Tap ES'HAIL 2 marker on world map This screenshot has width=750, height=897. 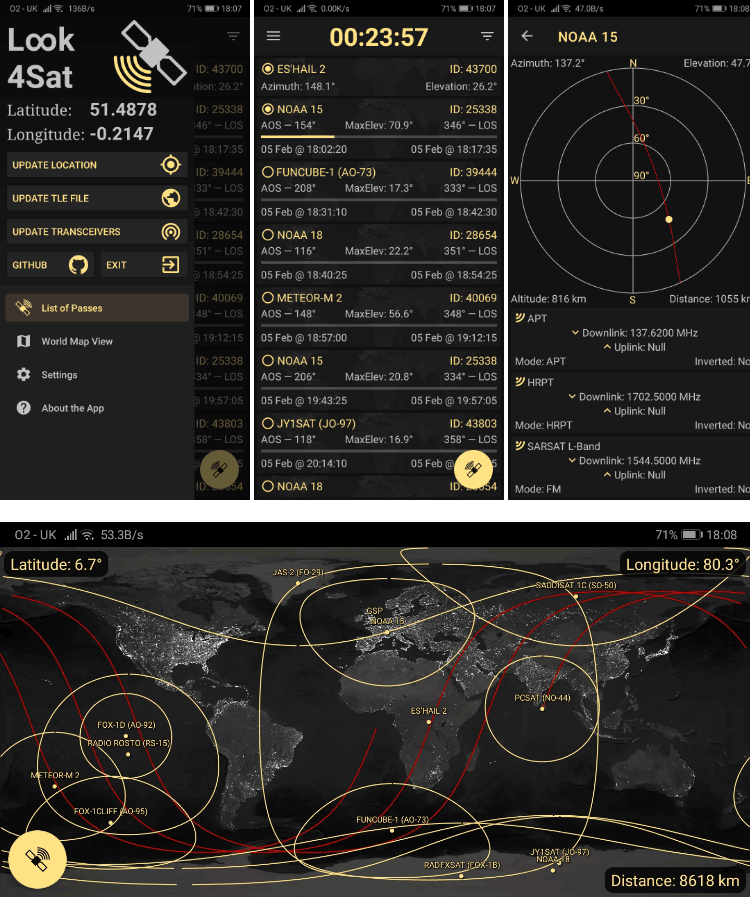point(428,722)
